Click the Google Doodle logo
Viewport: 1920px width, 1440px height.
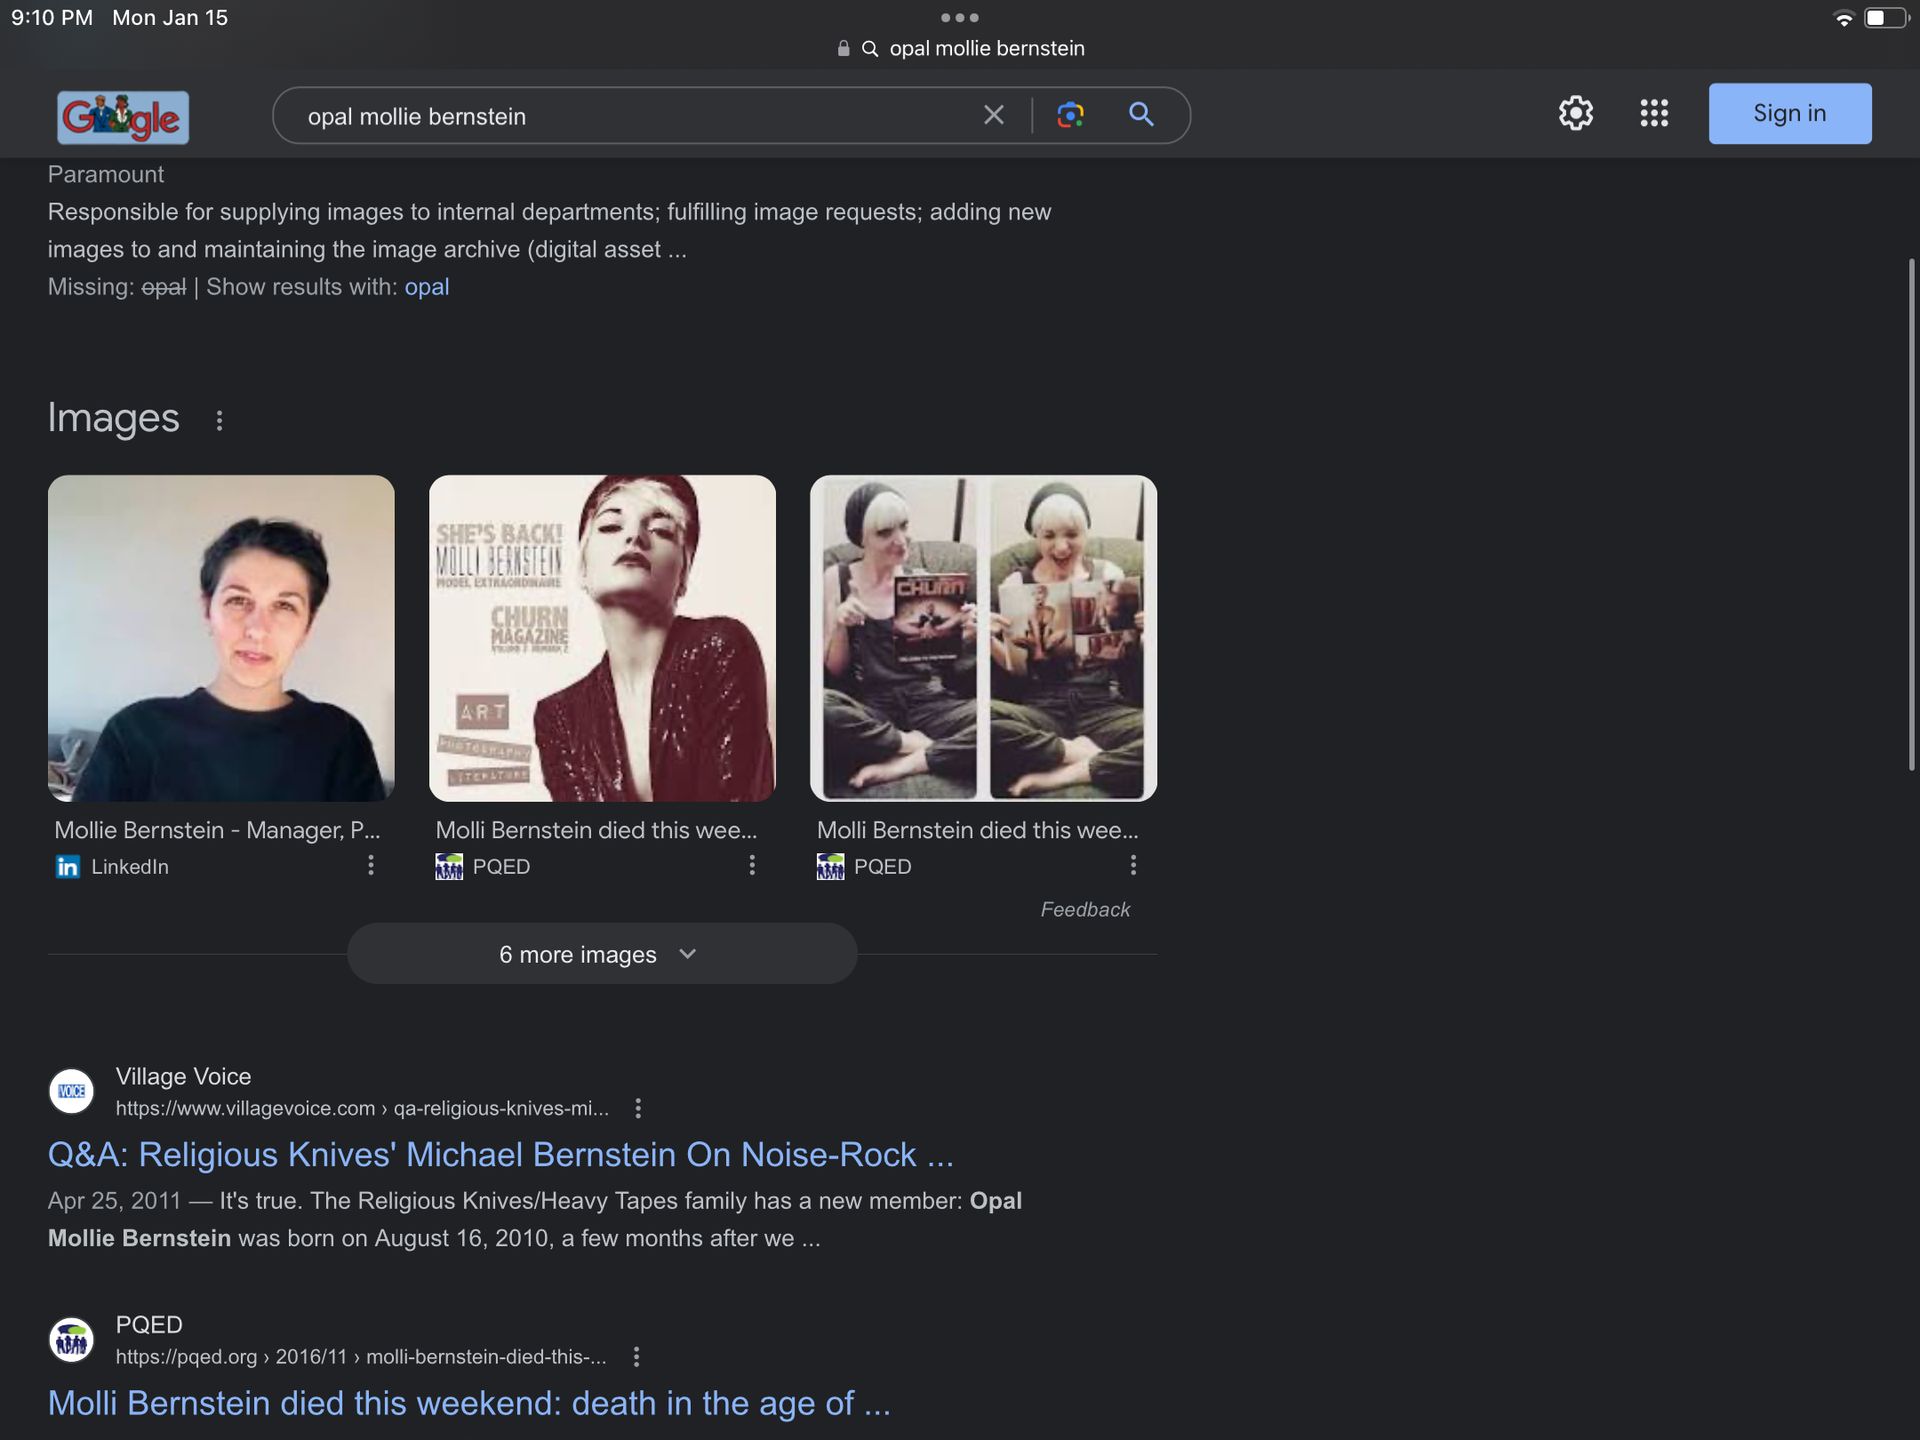pyautogui.click(x=123, y=117)
